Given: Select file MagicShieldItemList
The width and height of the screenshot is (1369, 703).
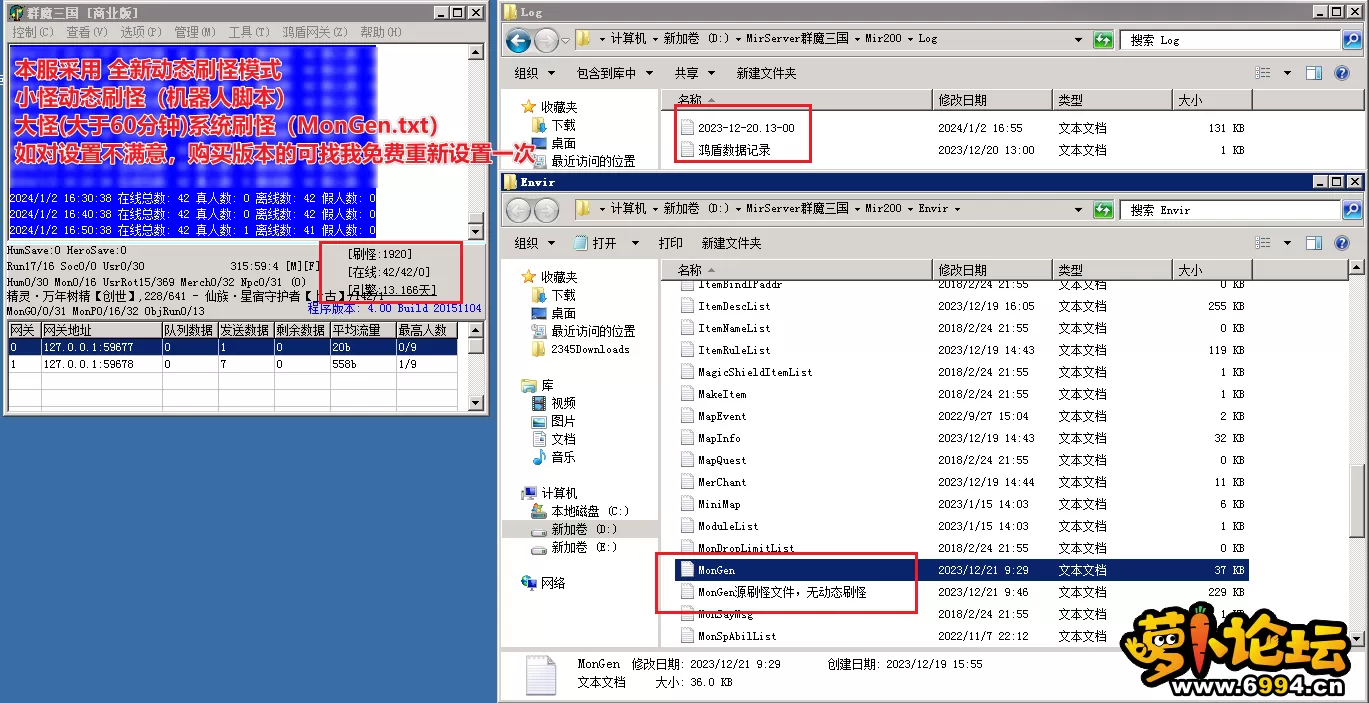Looking at the screenshot, I should [x=746, y=372].
